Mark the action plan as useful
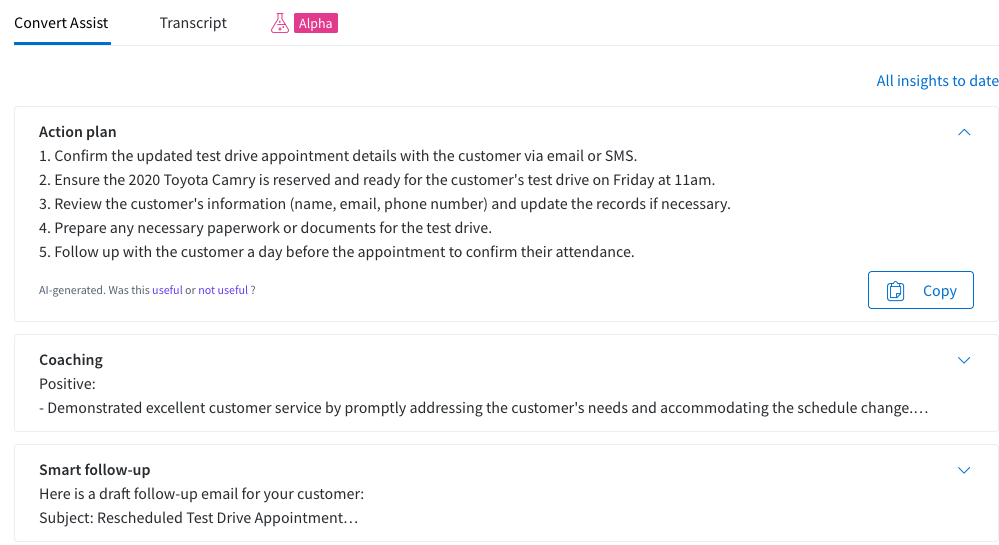Image resolution: width=999 pixels, height=545 pixels. coord(167,290)
